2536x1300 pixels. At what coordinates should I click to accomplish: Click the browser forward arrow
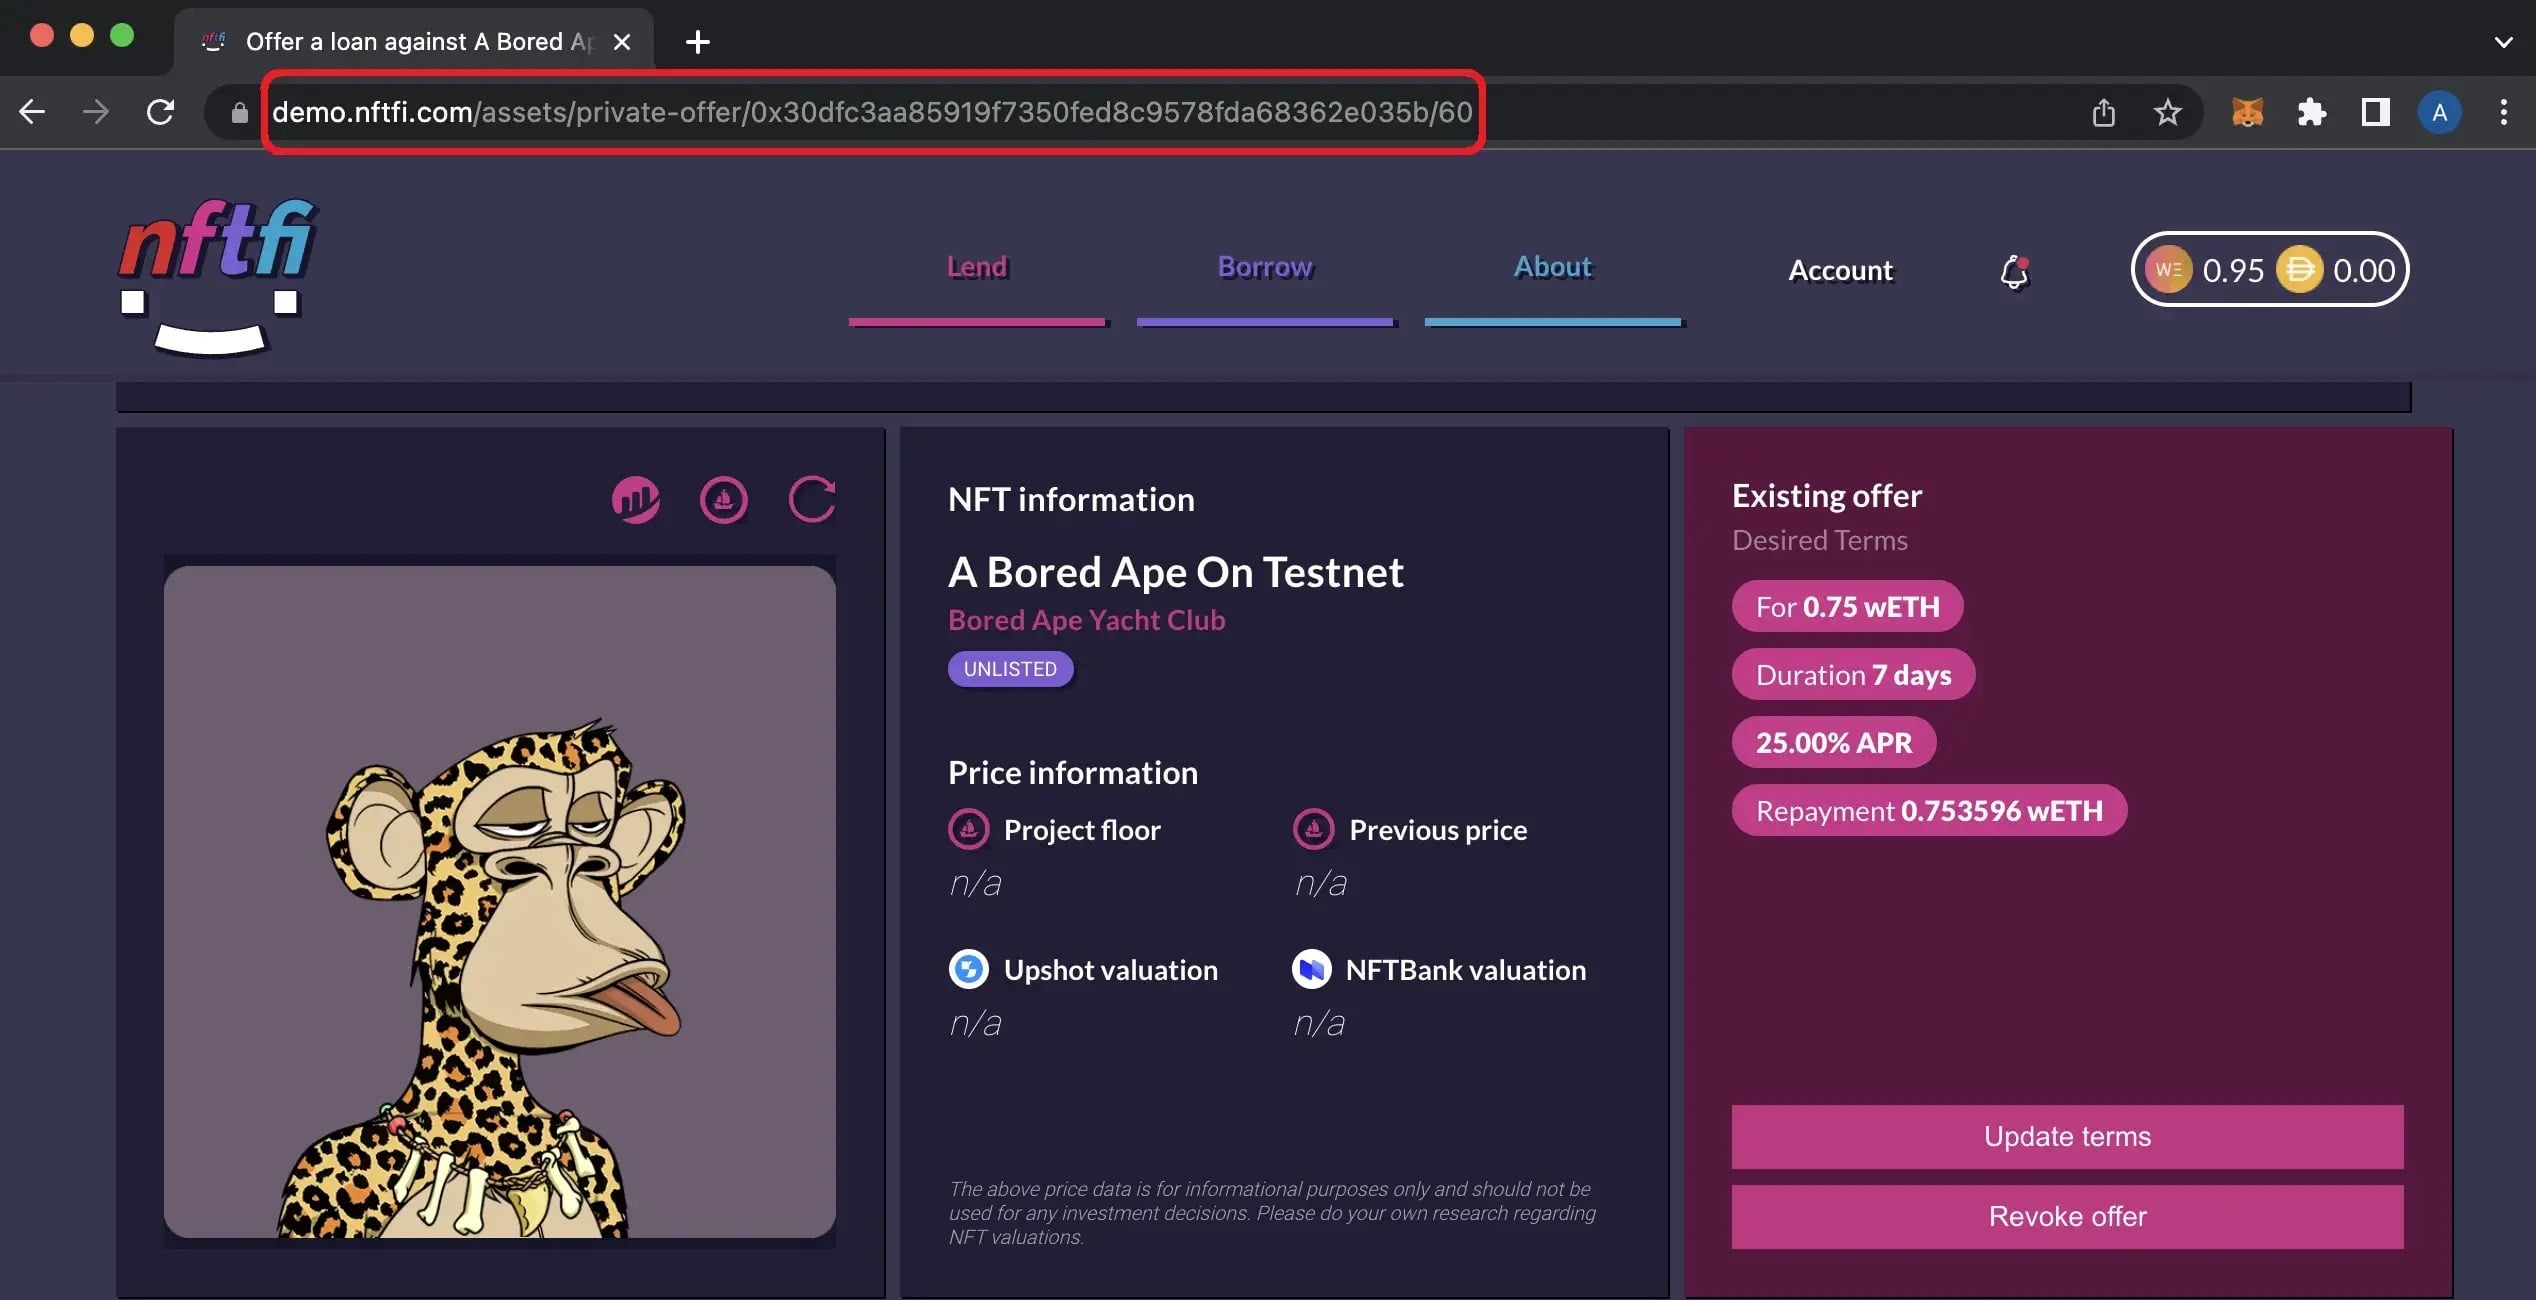[x=96, y=112]
